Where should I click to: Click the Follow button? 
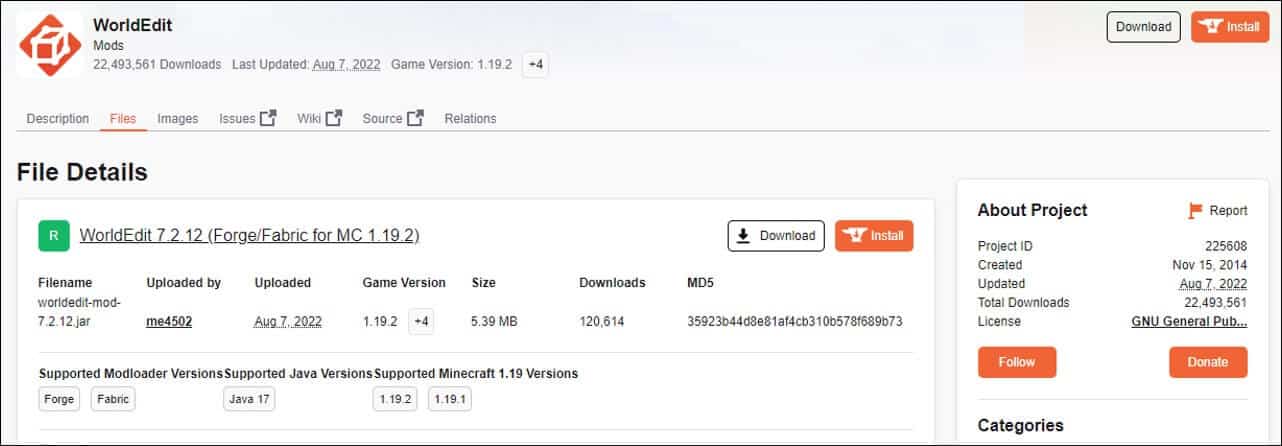click(1016, 362)
